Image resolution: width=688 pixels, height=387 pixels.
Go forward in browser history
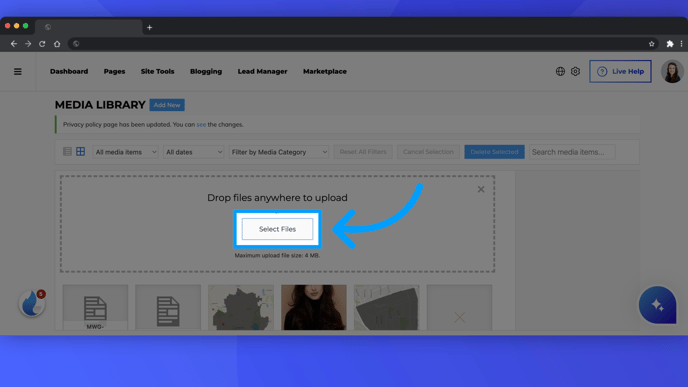pyautogui.click(x=28, y=44)
